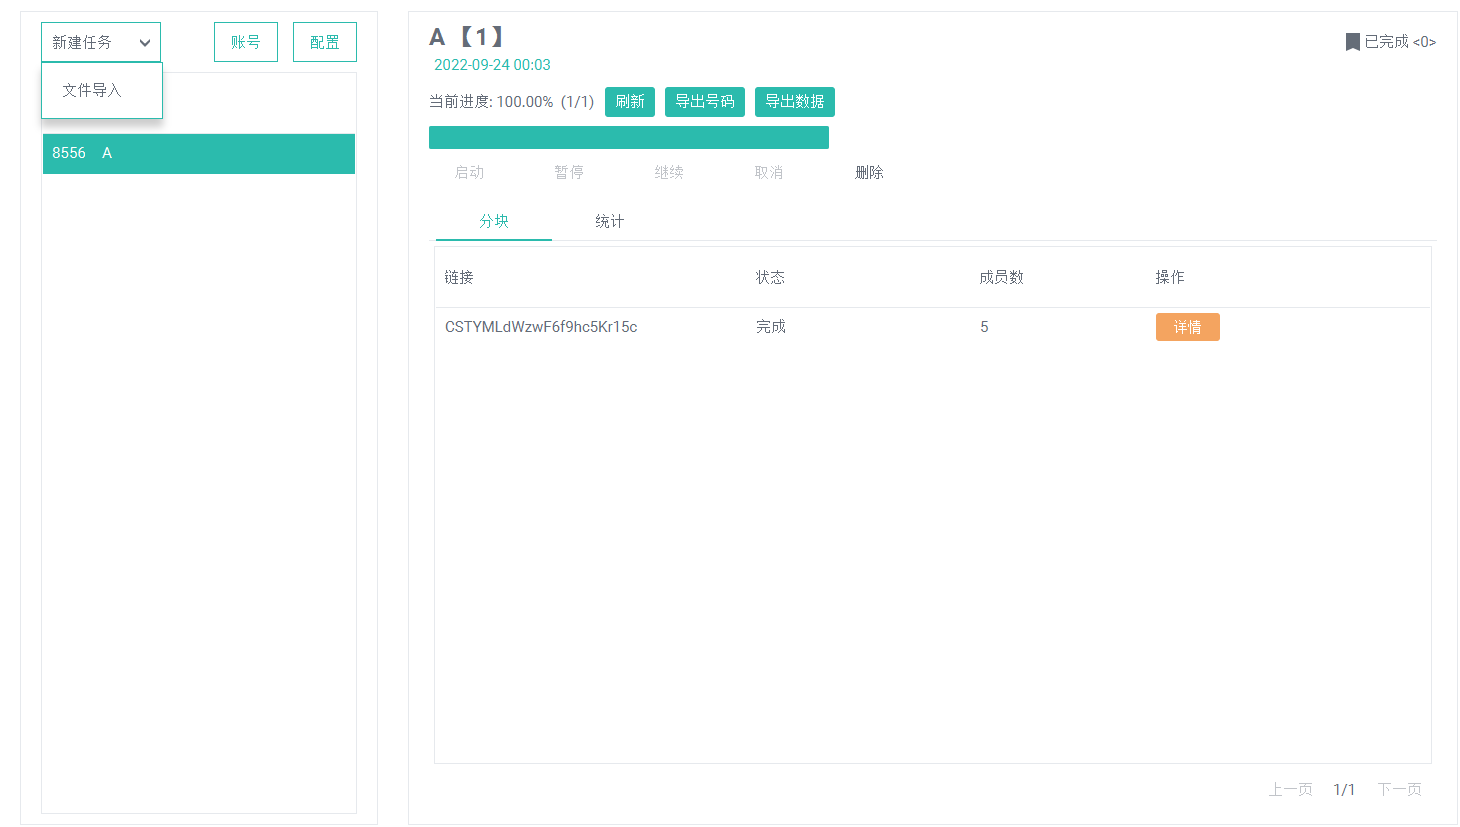Go to previous page with 上一页
The image size is (1460, 827).
[x=1291, y=790]
